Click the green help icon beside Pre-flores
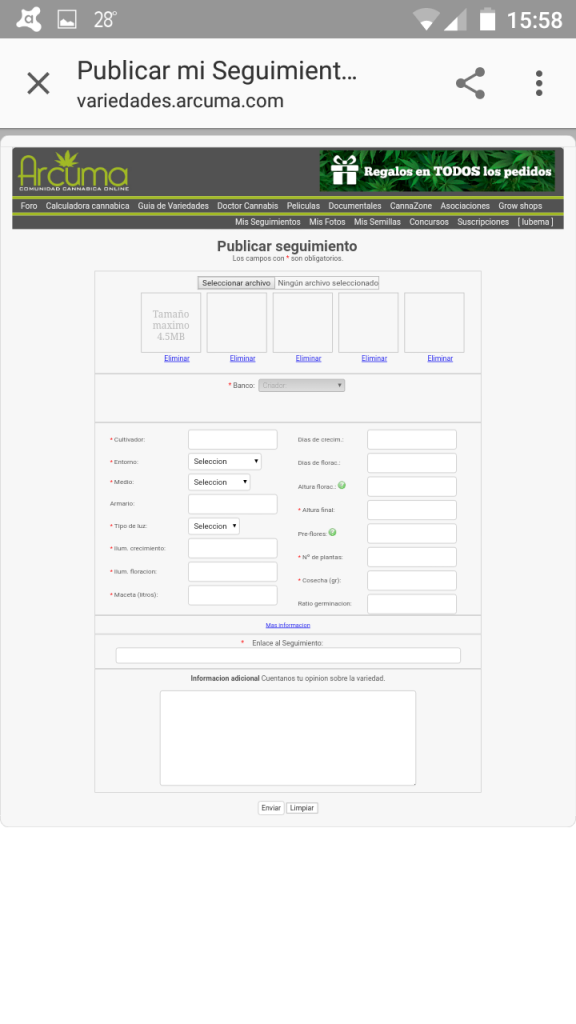Viewport: 576px width, 1024px height. pos(332,532)
